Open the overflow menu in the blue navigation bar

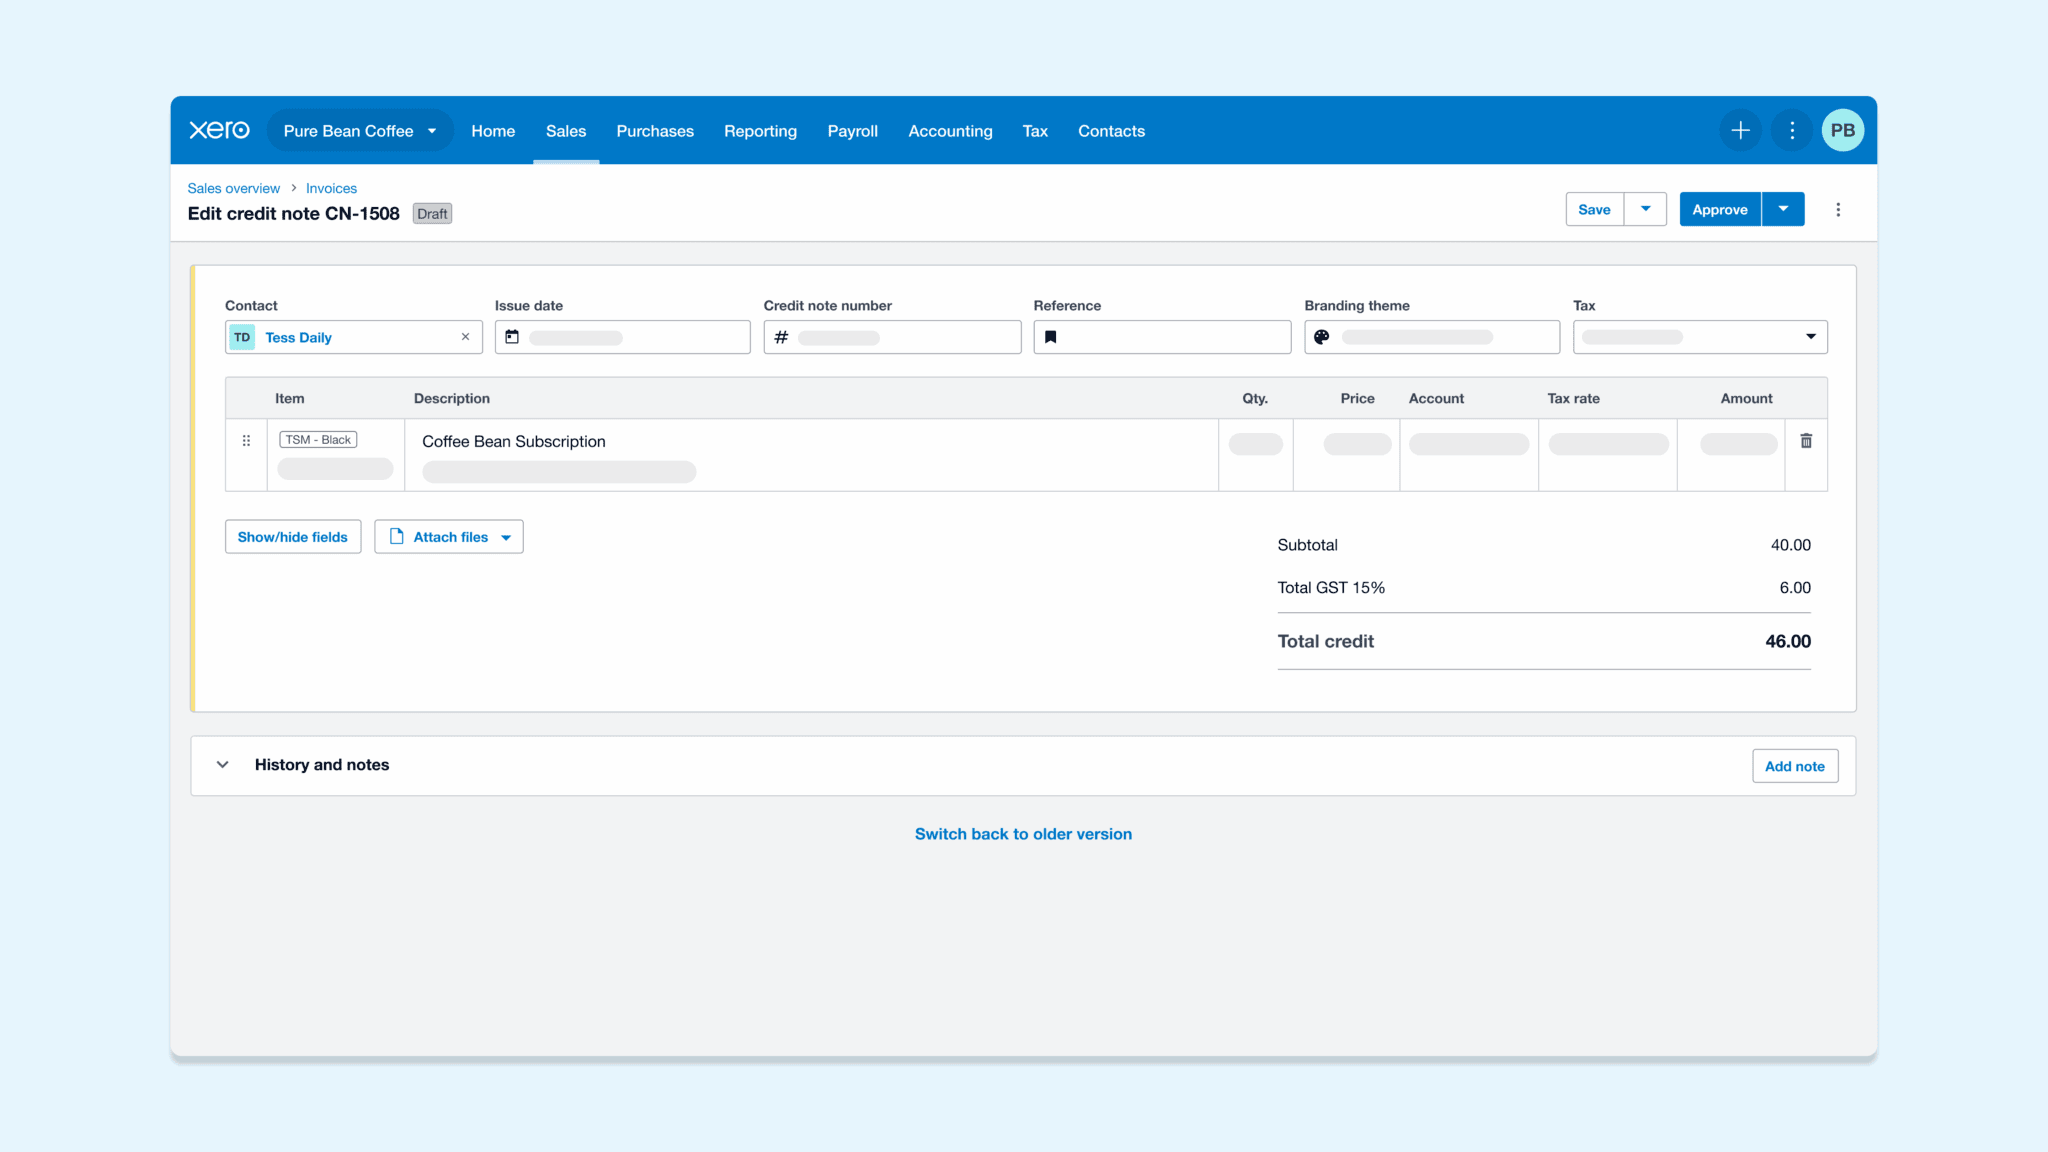pos(1791,130)
